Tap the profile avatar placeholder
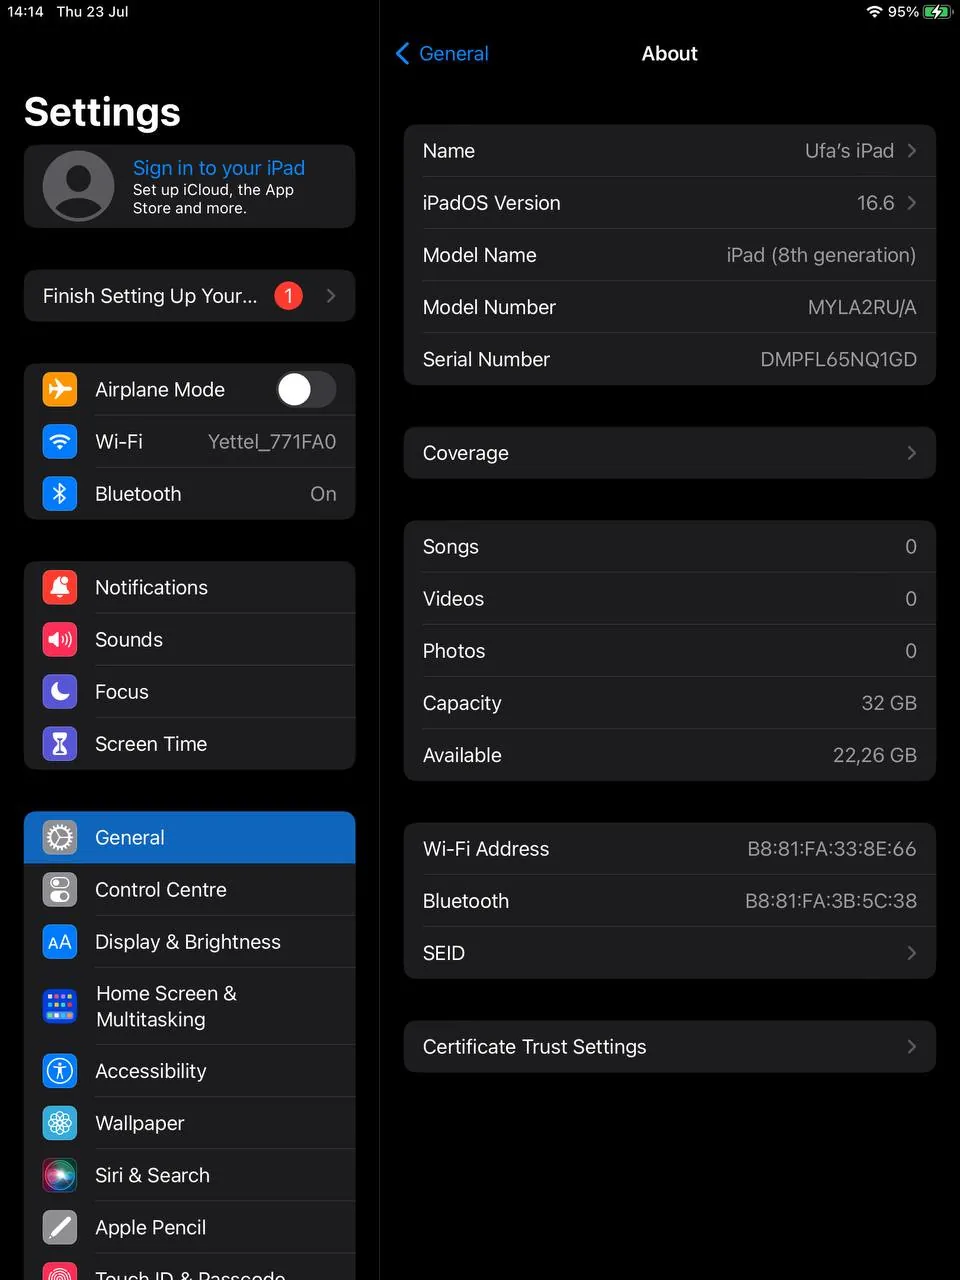This screenshot has width=960, height=1280. point(78,186)
